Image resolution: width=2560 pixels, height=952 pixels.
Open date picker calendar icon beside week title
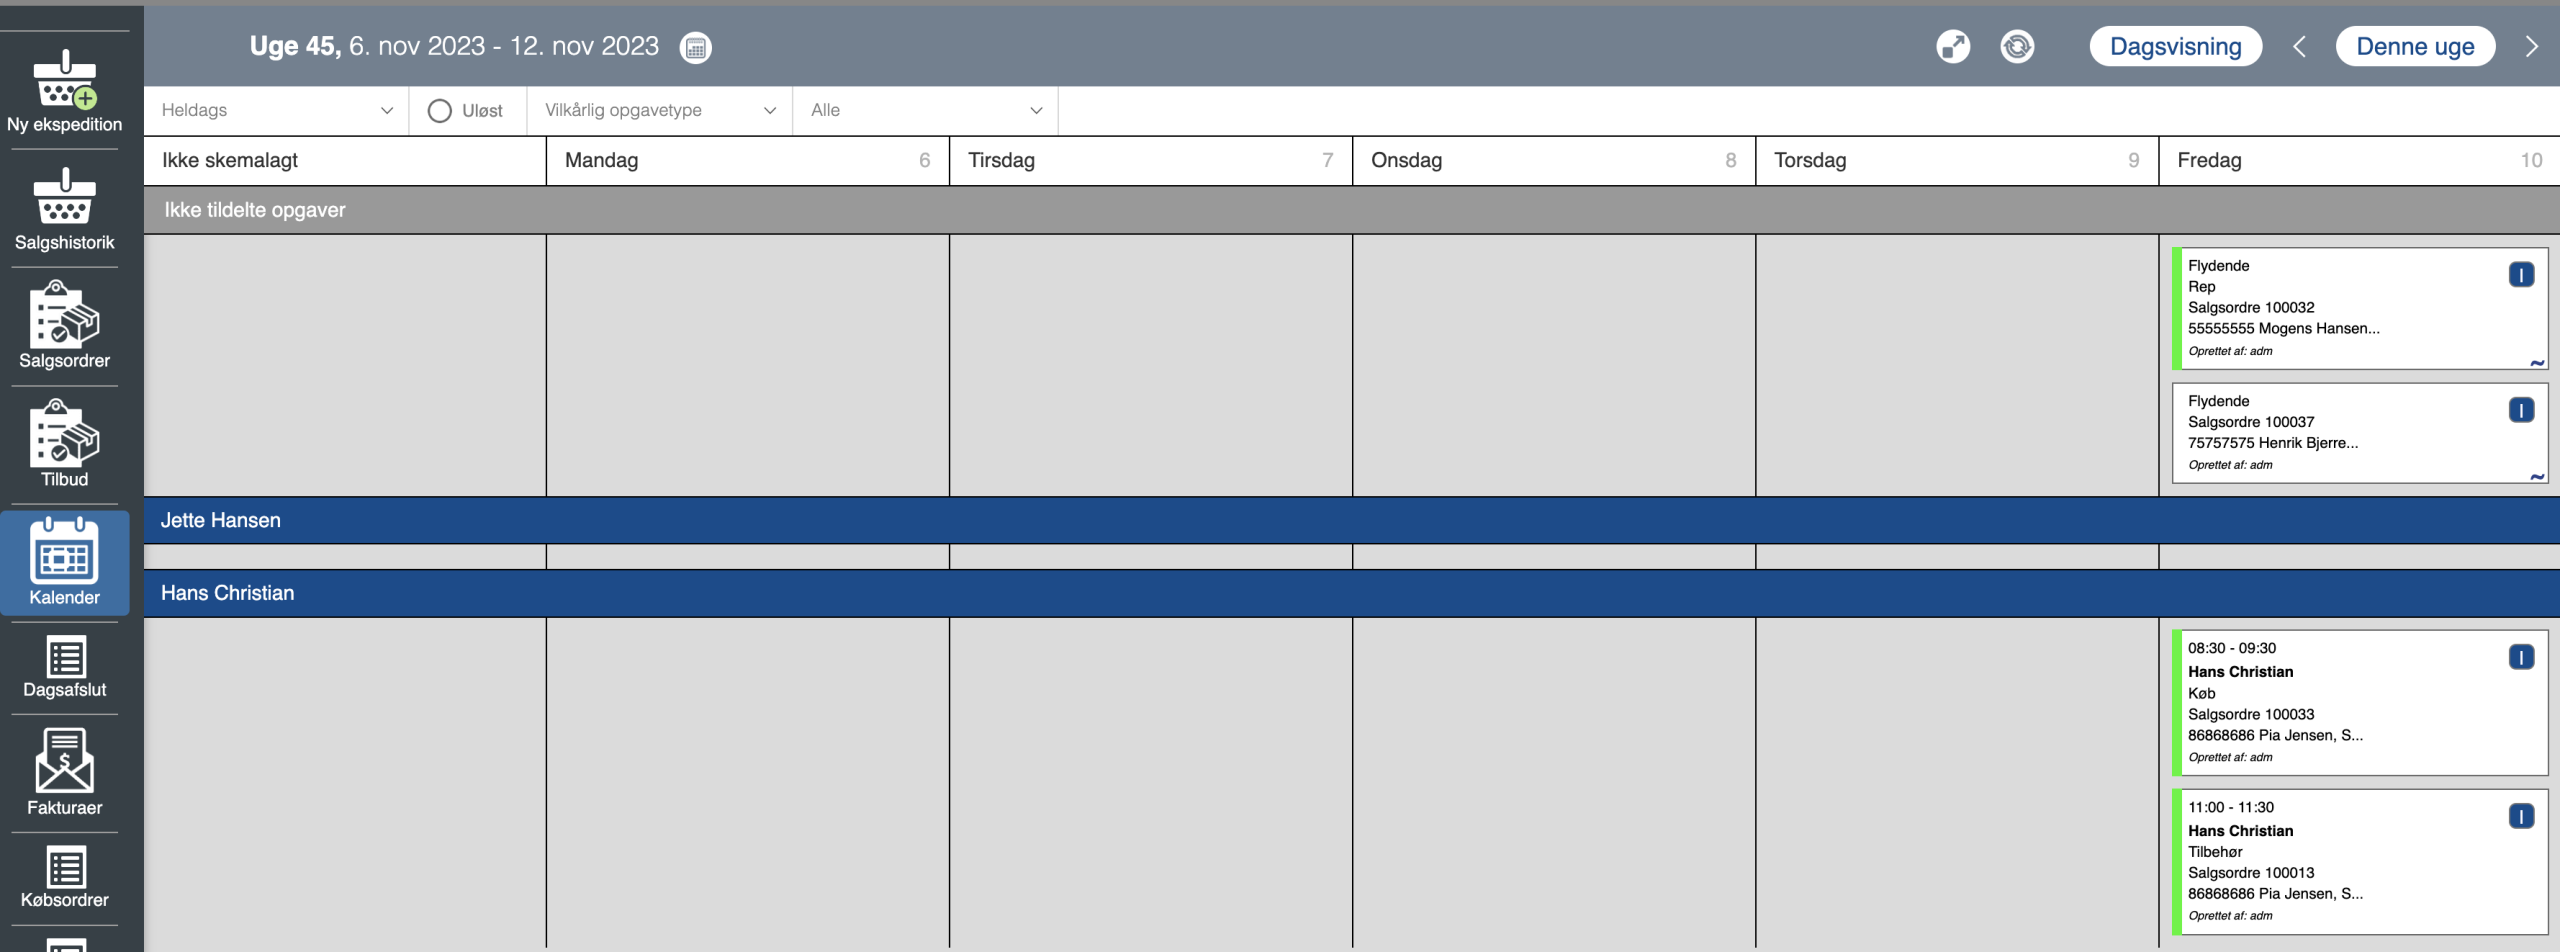[695, 47]
